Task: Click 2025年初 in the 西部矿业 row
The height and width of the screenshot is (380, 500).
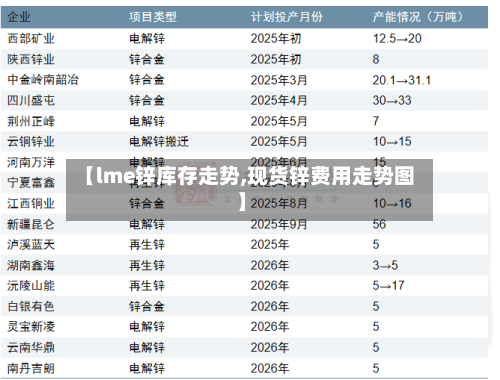Action: tap(276, 39)
